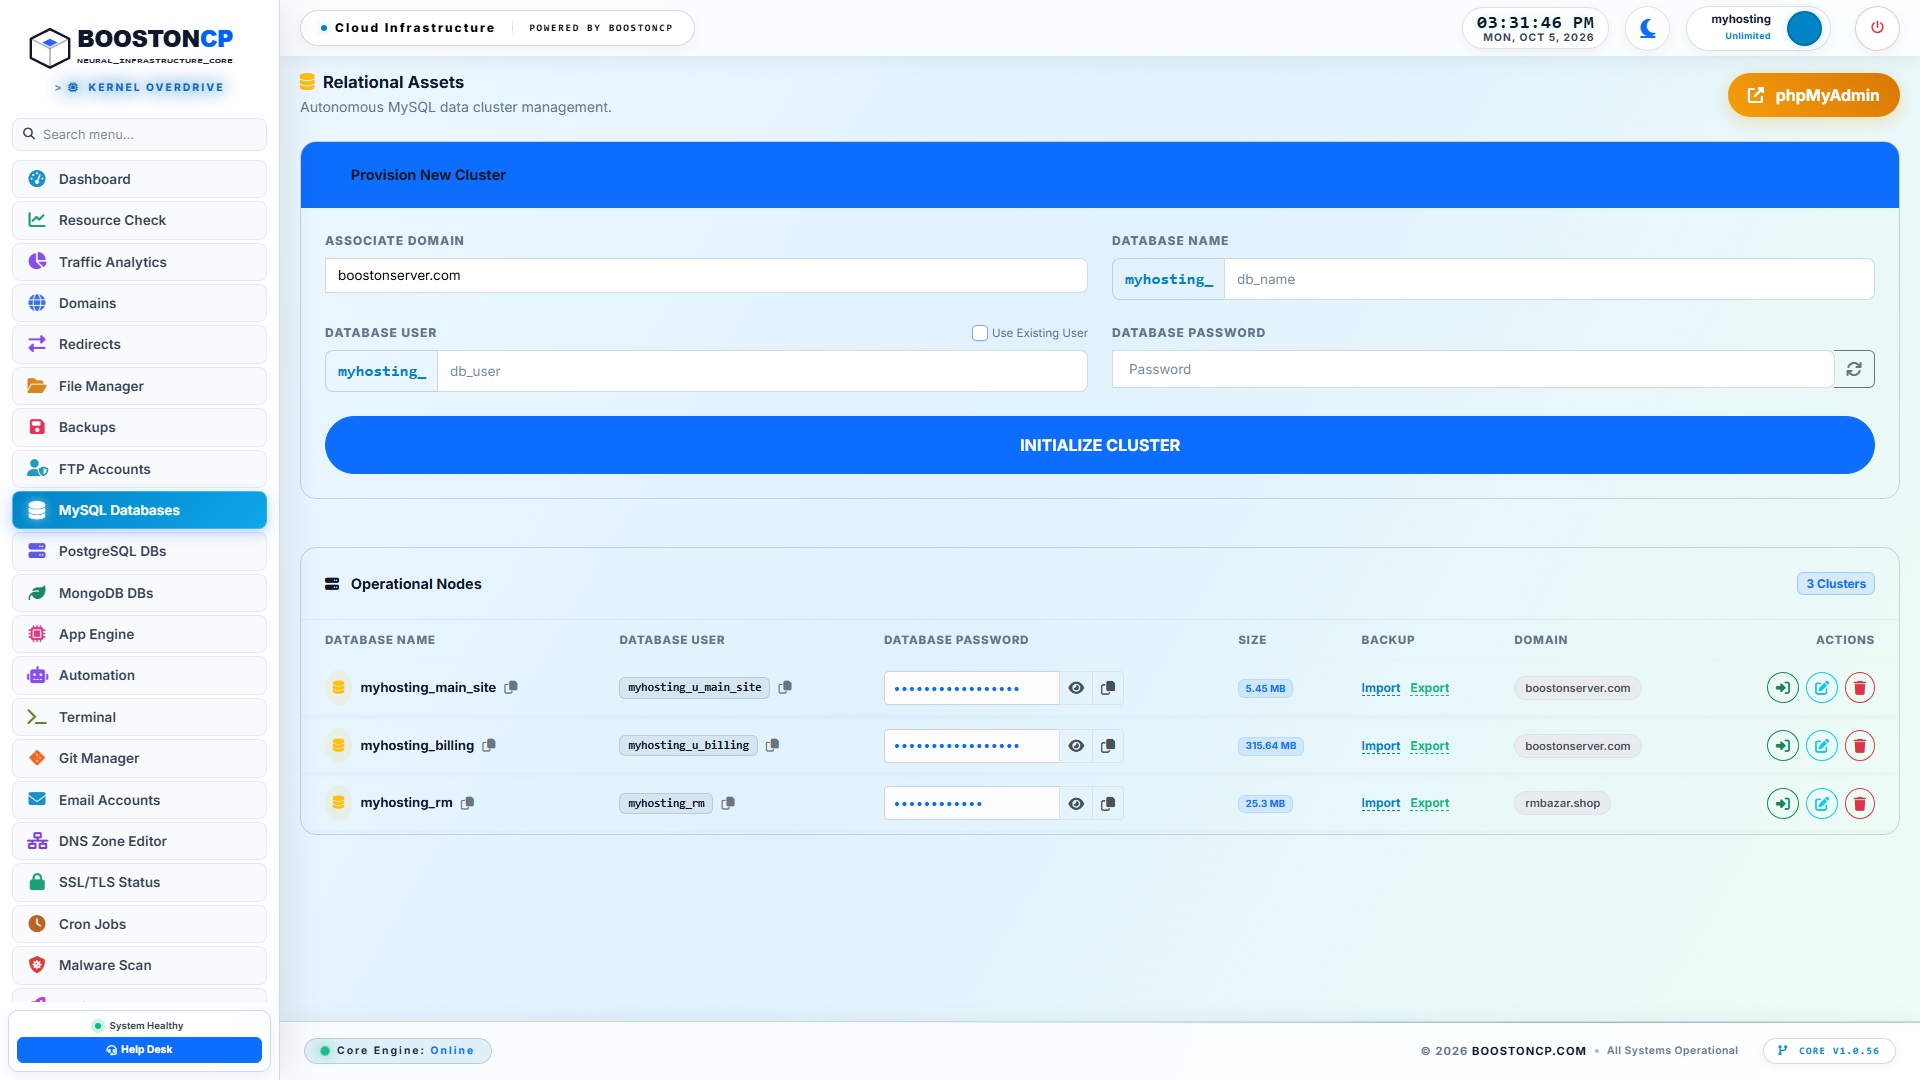Click INITIALIZE CLUSTER button
Viewport: 1920px width, 1080px height.
point(1099,445)
